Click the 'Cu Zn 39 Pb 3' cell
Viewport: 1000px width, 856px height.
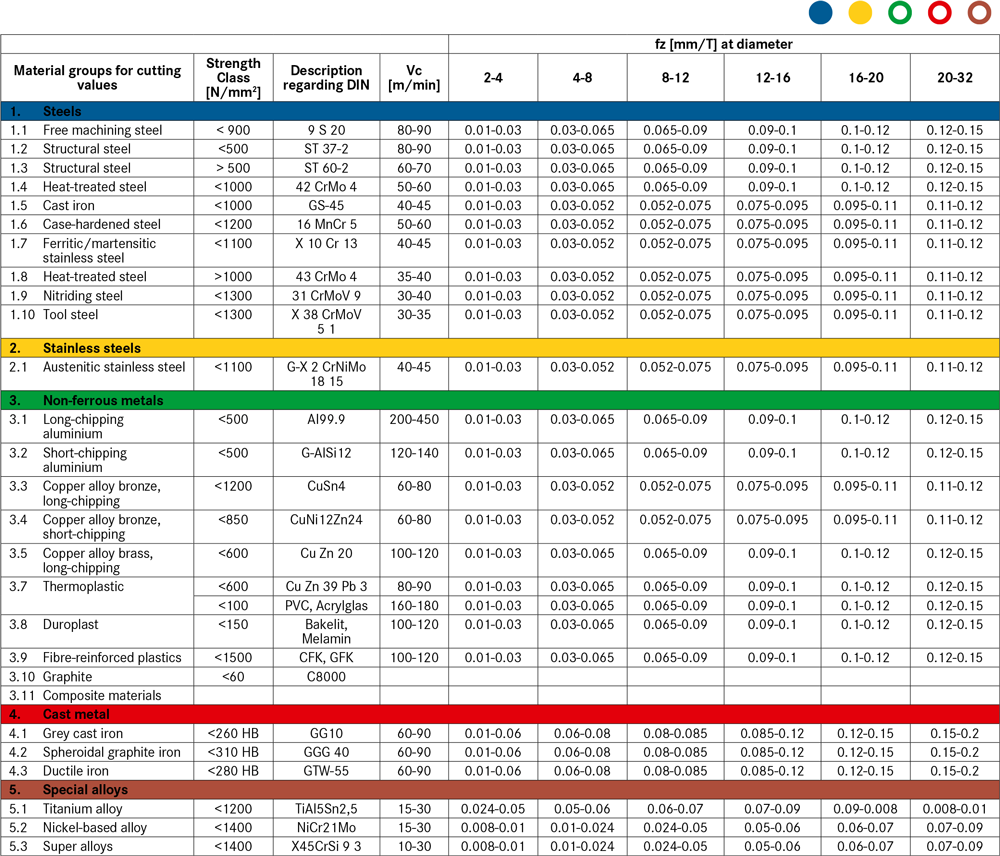coord(327,586)
